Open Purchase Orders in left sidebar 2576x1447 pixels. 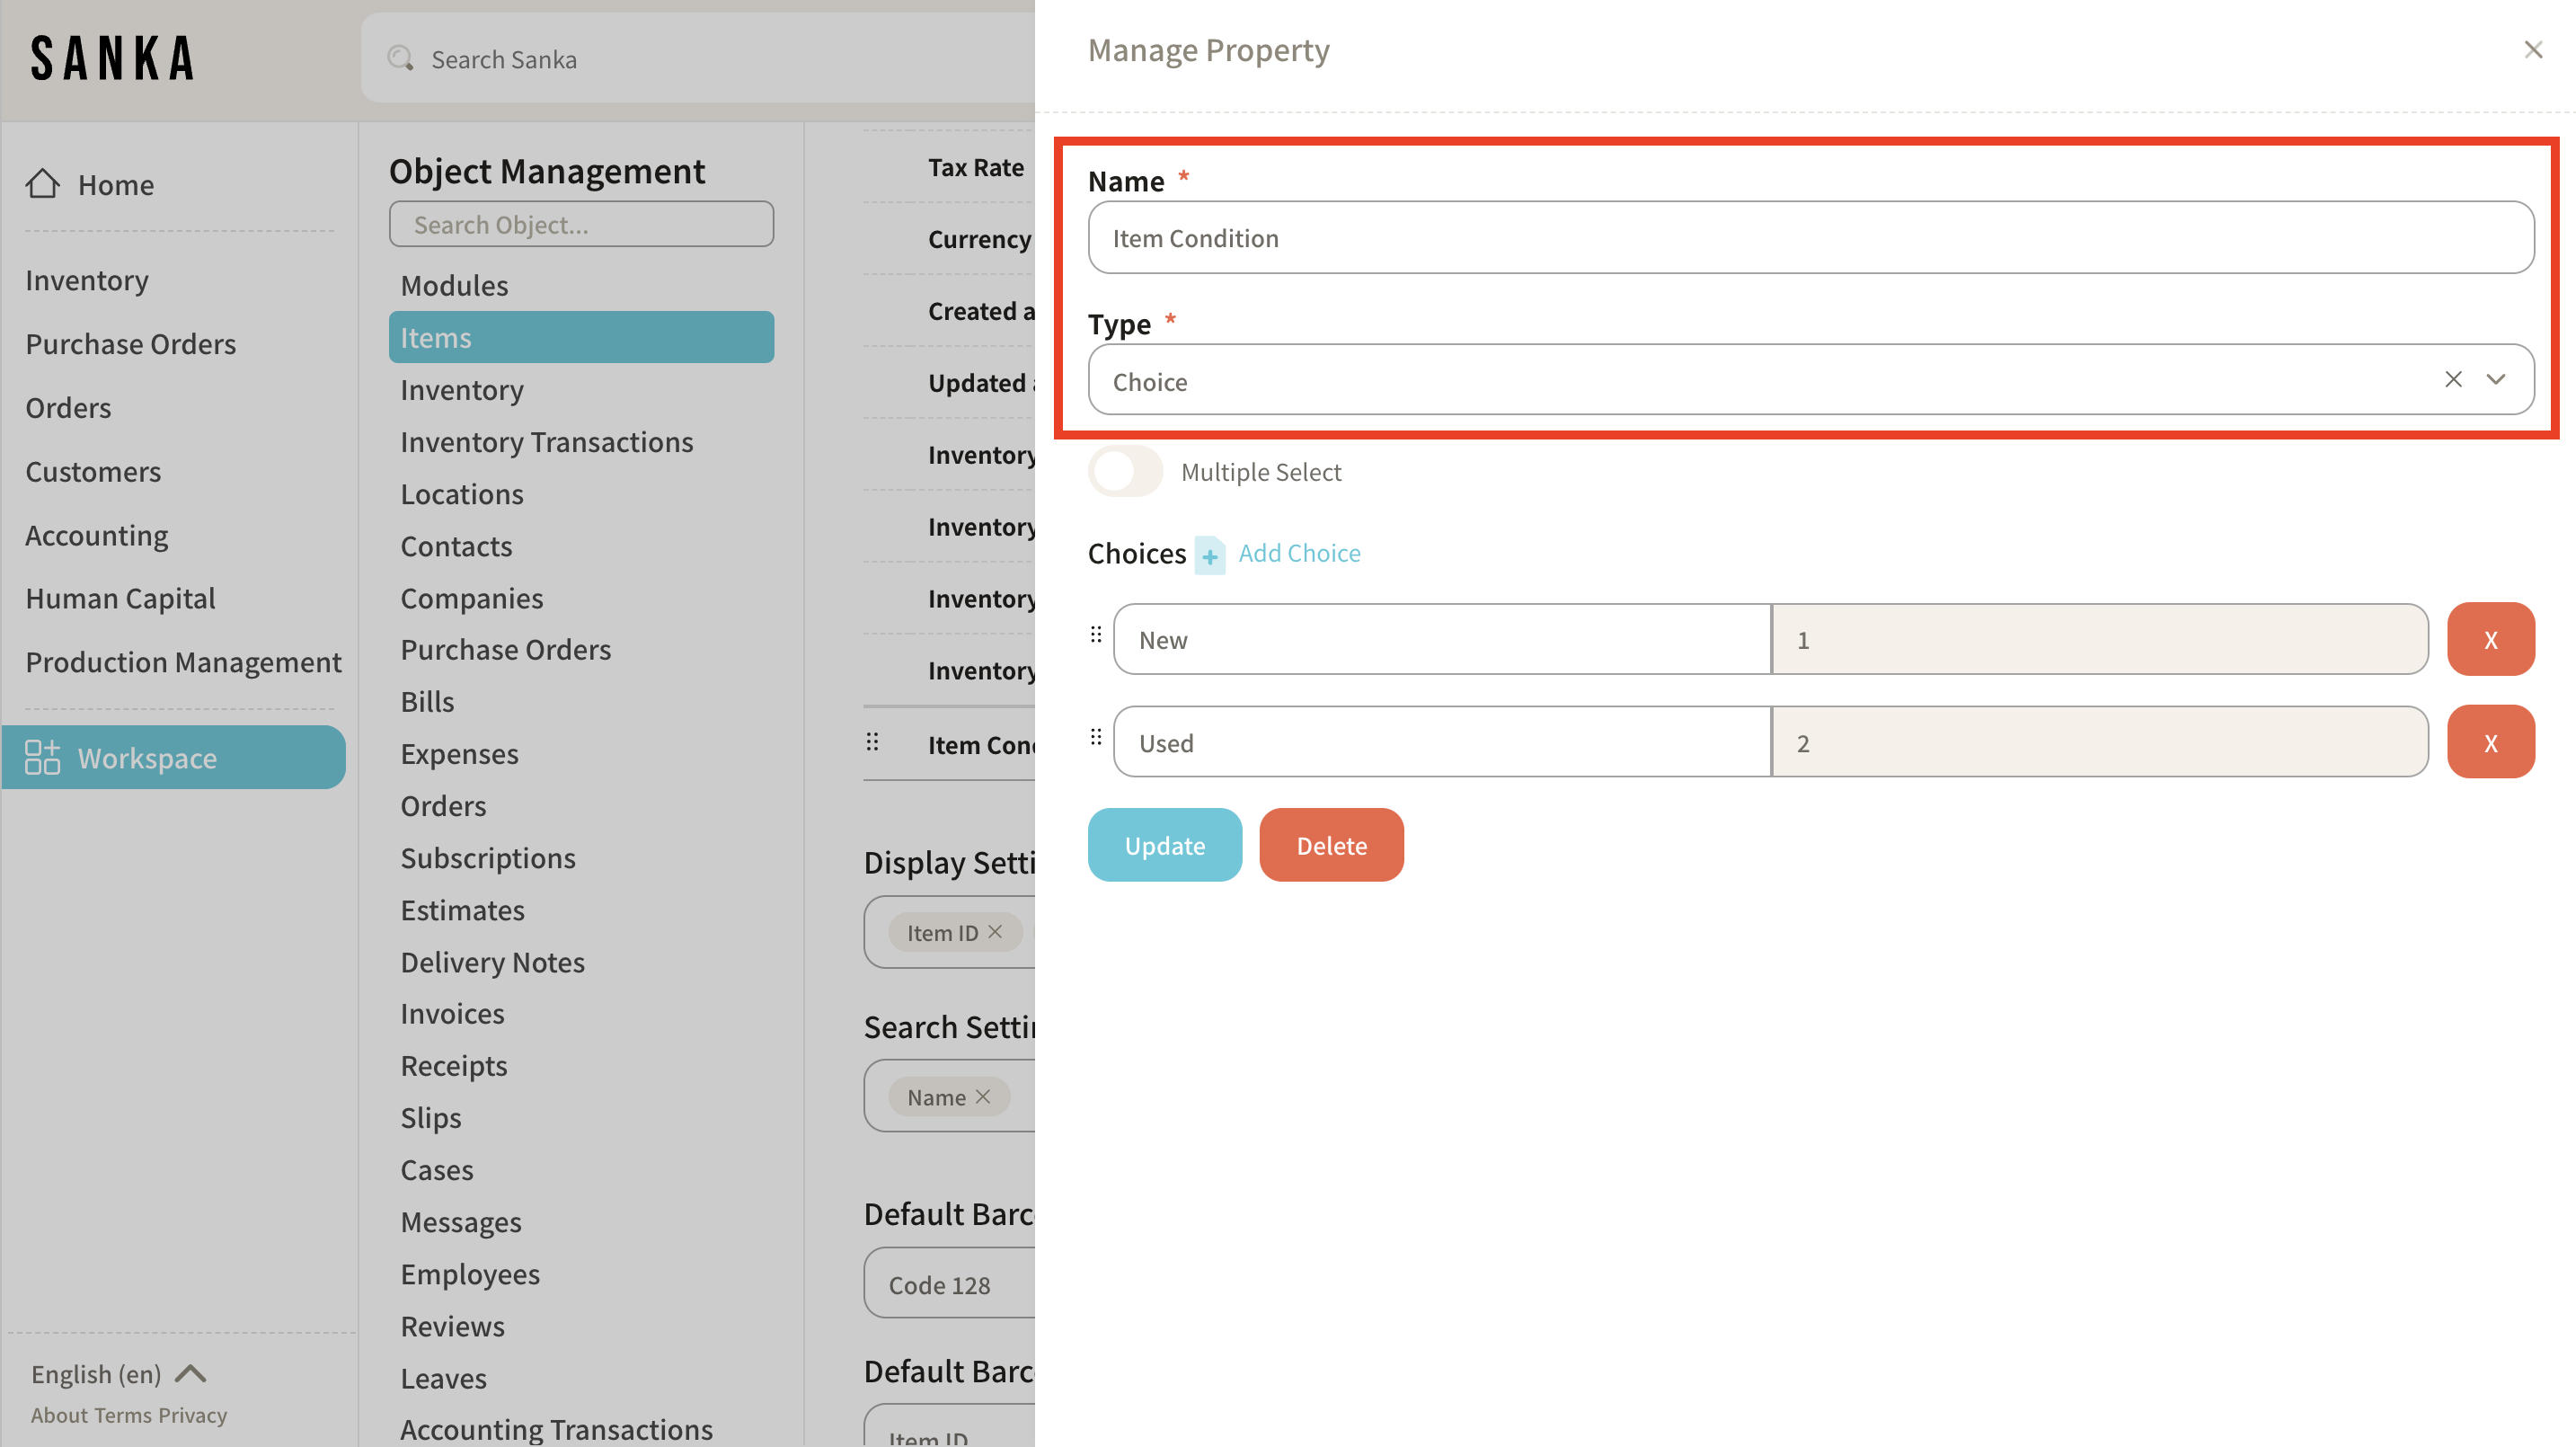[130, 343]
